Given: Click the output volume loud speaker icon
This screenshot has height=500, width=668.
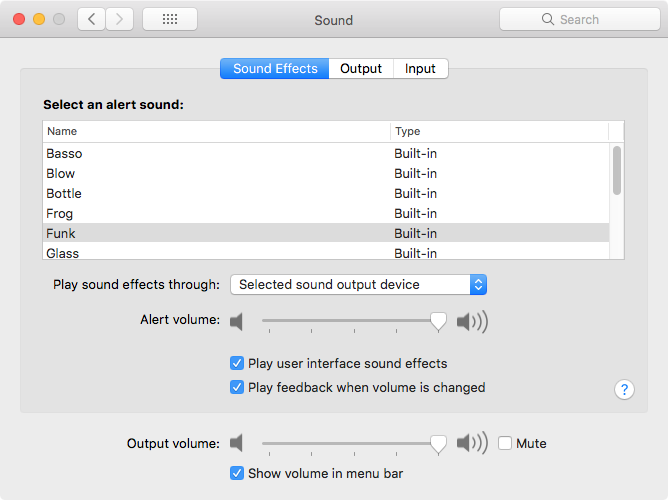Looking at the screenshot, I should coord(472,443).
